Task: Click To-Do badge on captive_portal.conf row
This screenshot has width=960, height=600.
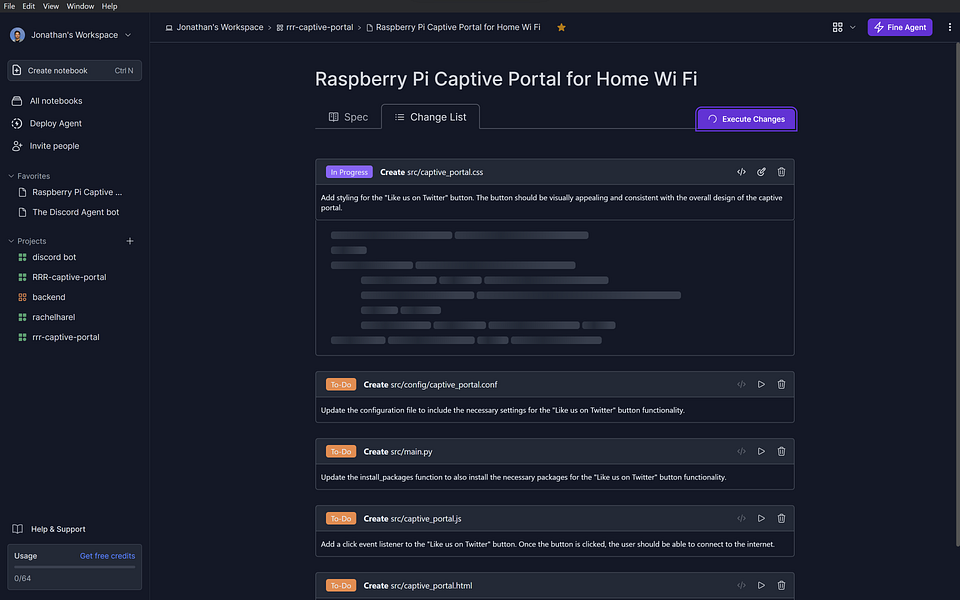Action: [341, 384]
